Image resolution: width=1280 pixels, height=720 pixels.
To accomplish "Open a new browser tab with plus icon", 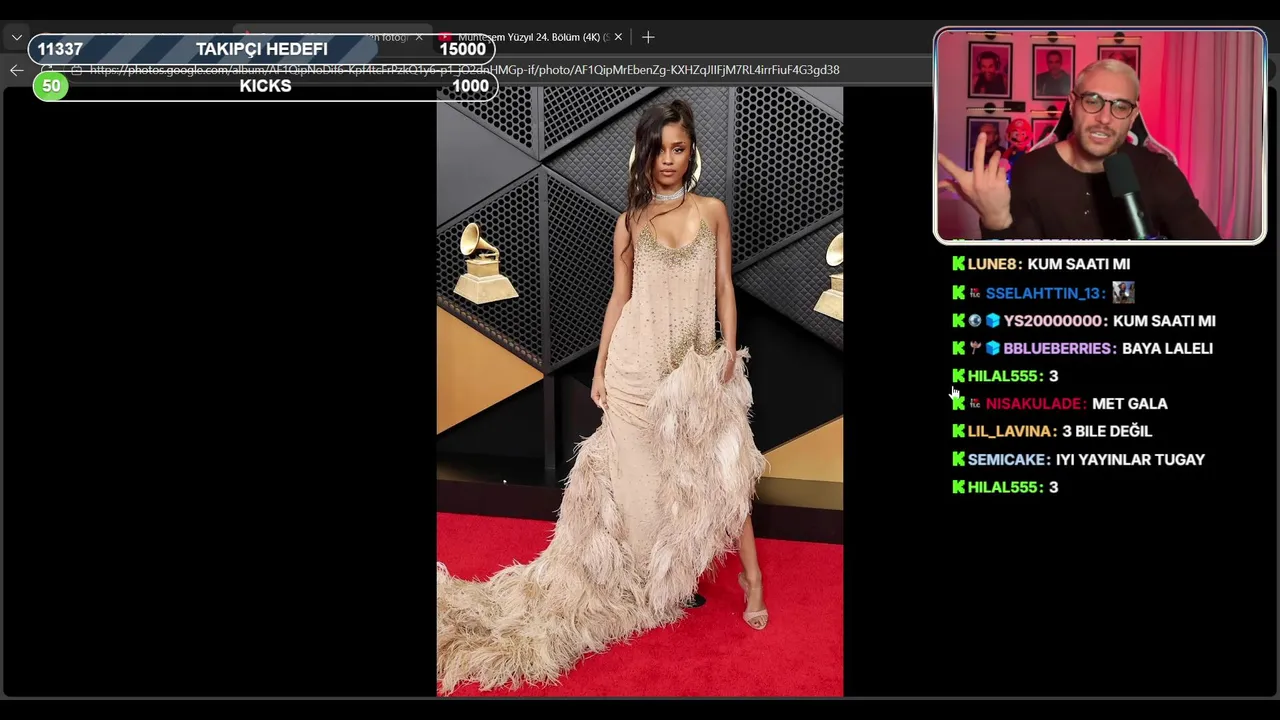I will pos(648,37).
